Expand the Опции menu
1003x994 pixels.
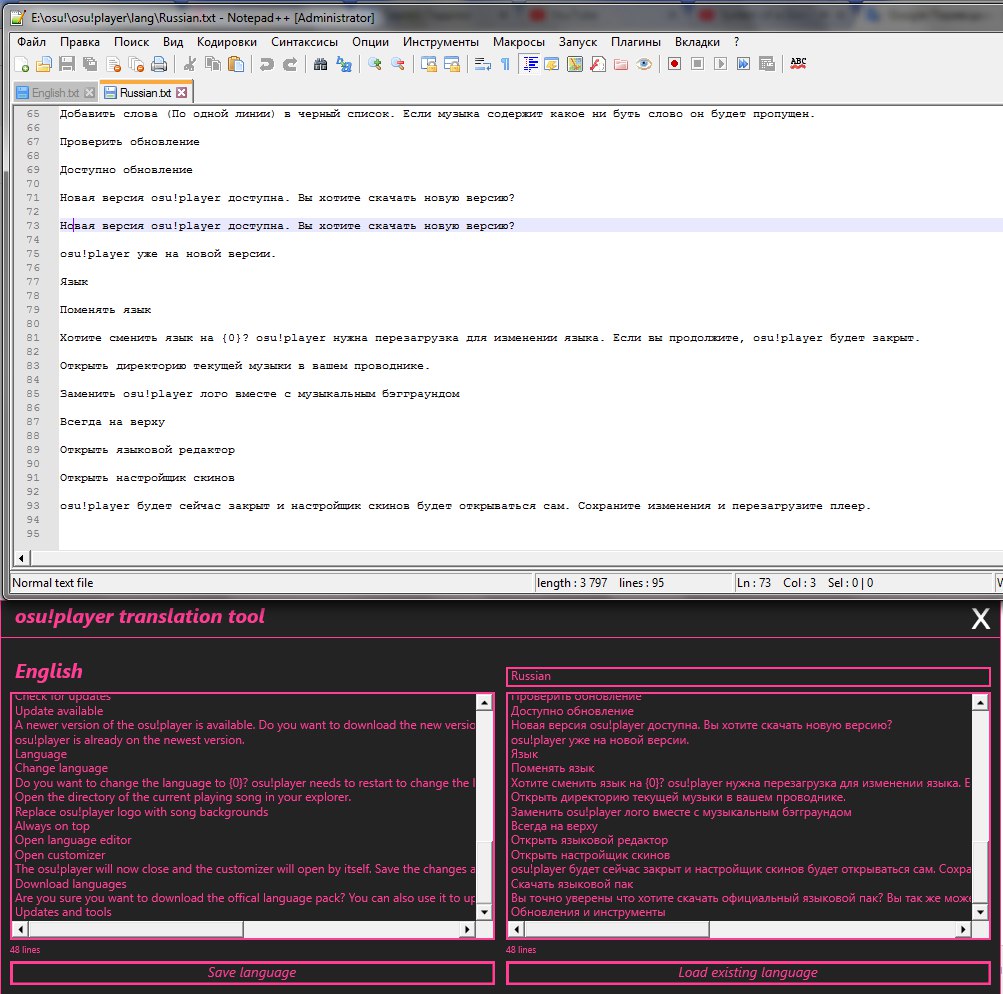tap(370, 42)
